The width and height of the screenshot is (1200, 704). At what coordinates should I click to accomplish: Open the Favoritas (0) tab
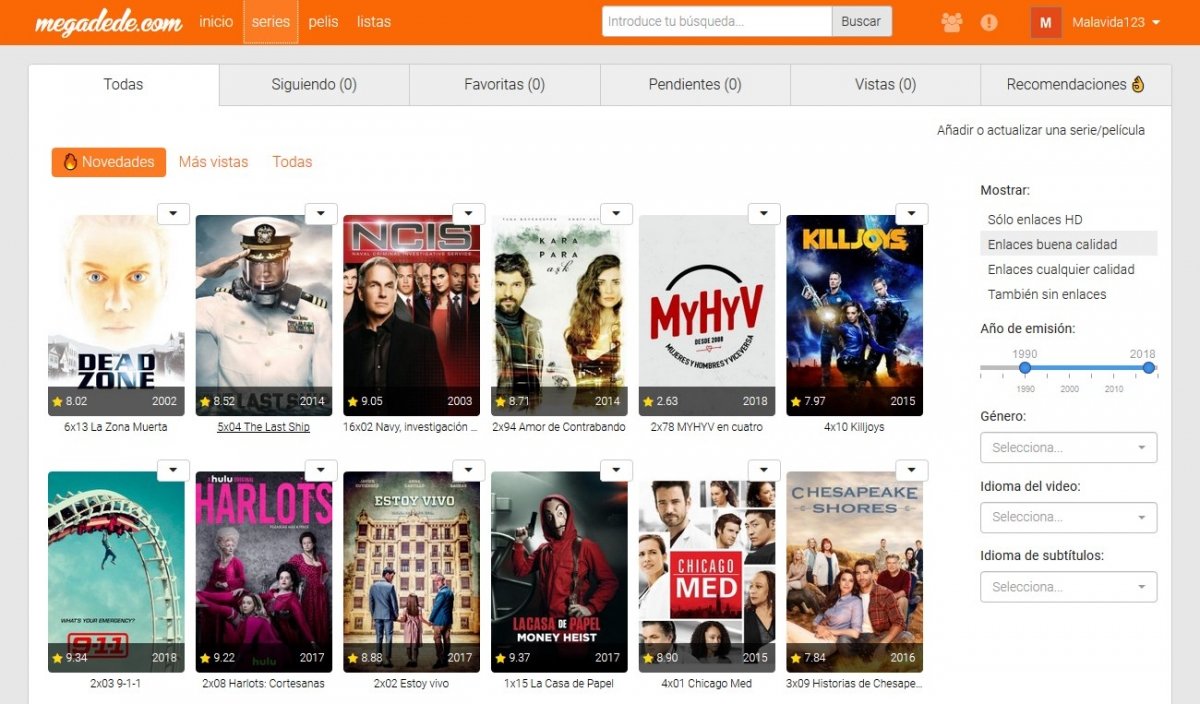pyautogui.click(x=505, y=85)
